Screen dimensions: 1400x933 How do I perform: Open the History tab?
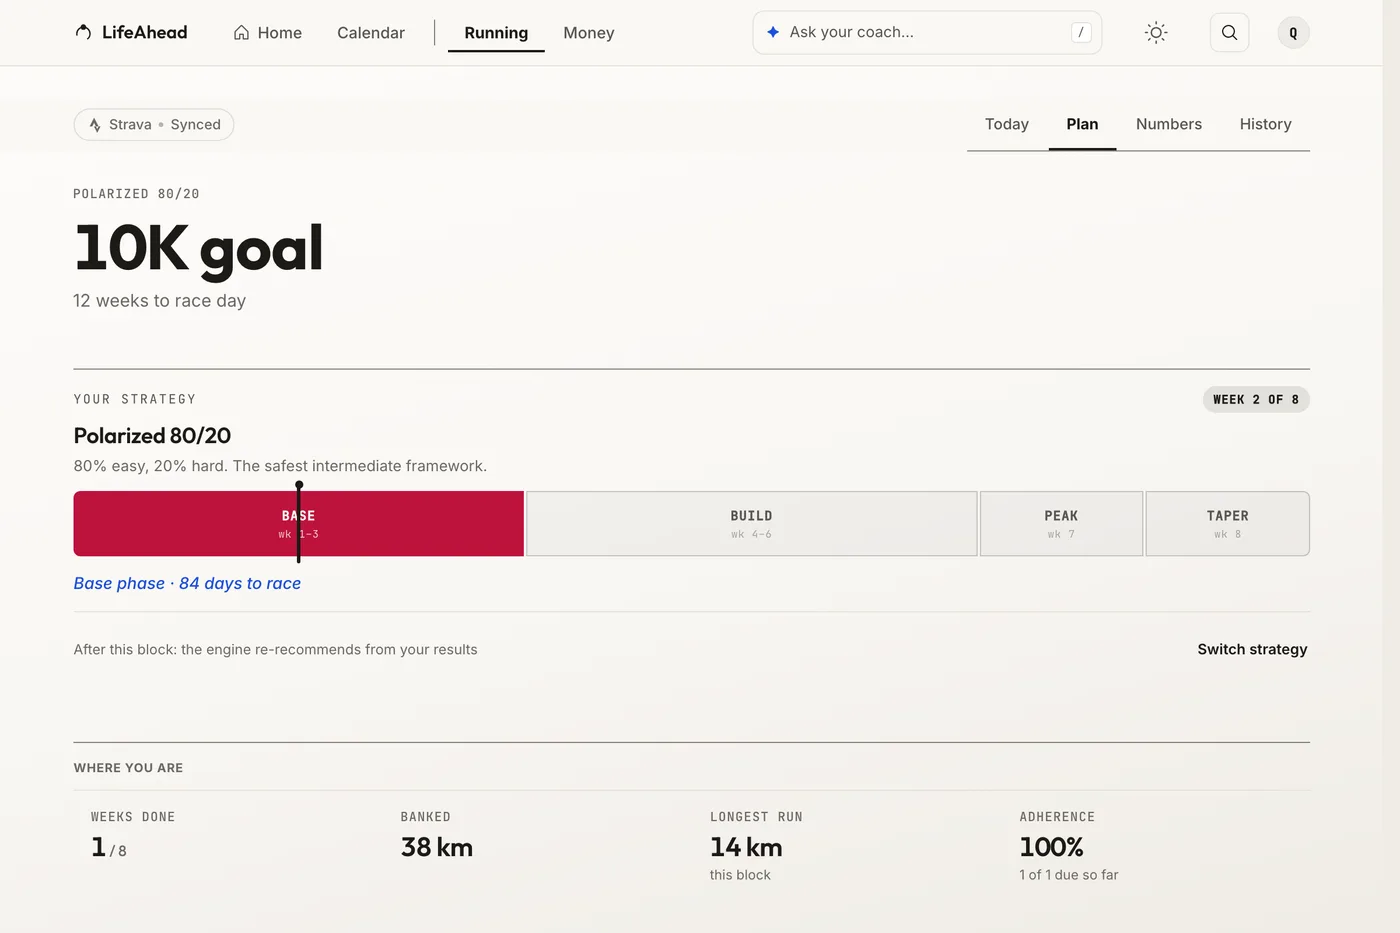coord(1265,124)
